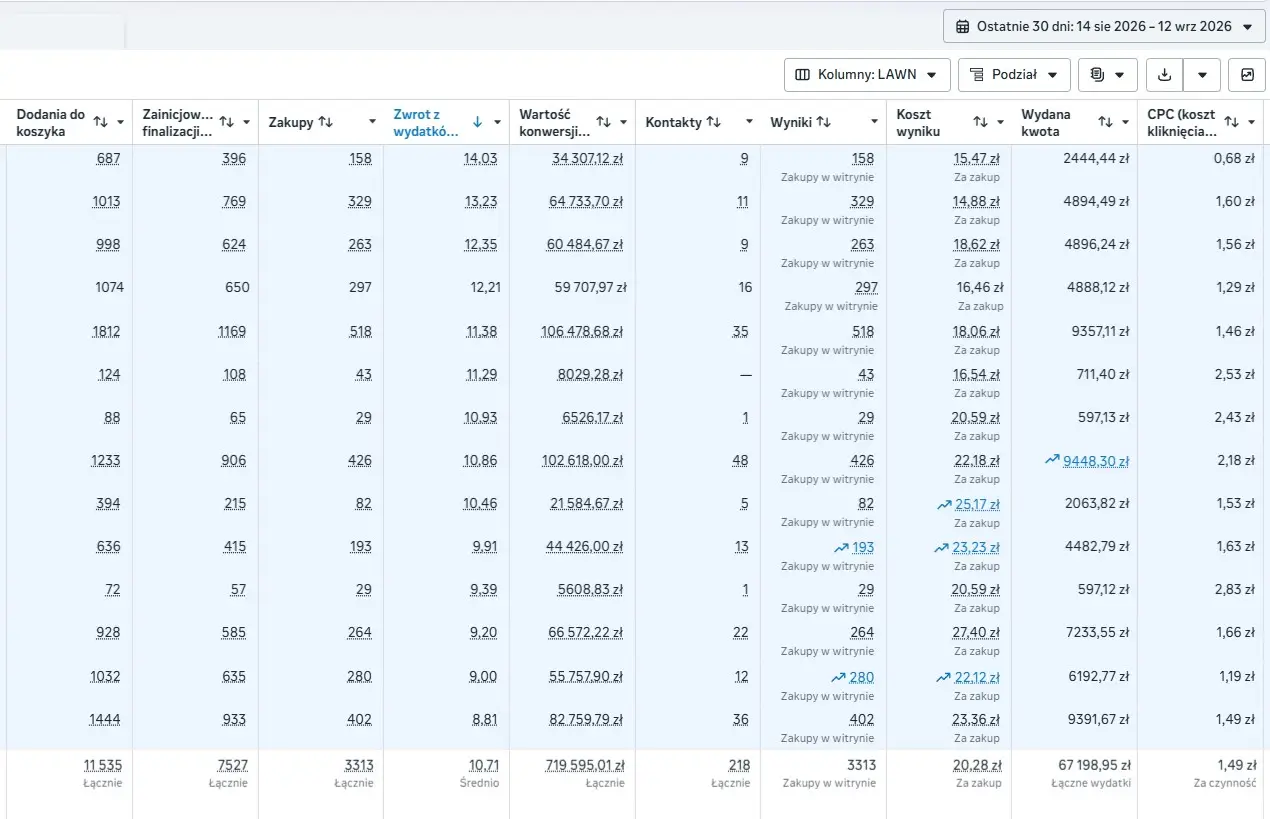Open the chart view icon

coord(1247,75)
